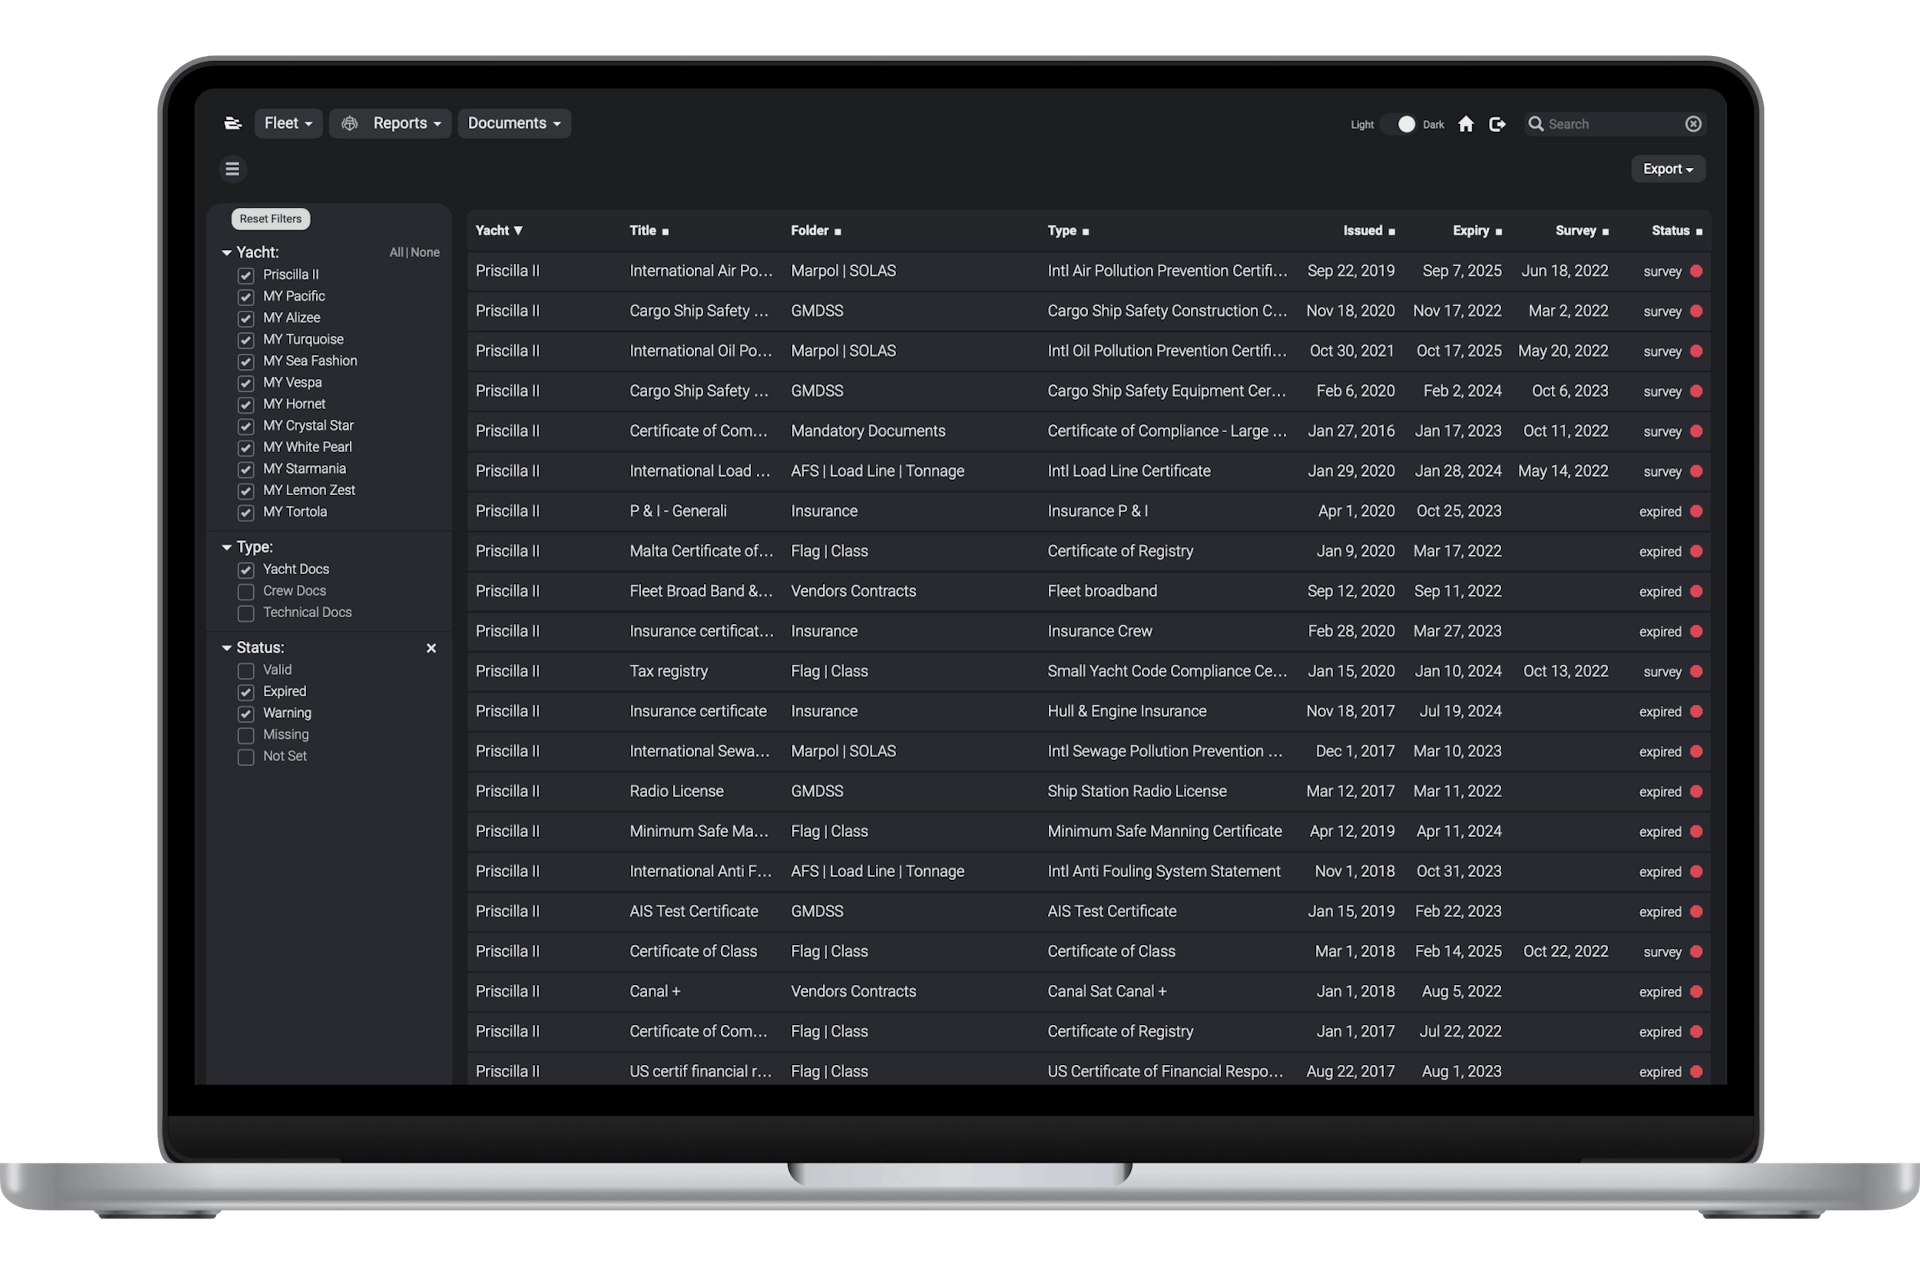The image size is (1920, 1275).
Task: Clear search with circled X icon
Action: click(1693, 124)
